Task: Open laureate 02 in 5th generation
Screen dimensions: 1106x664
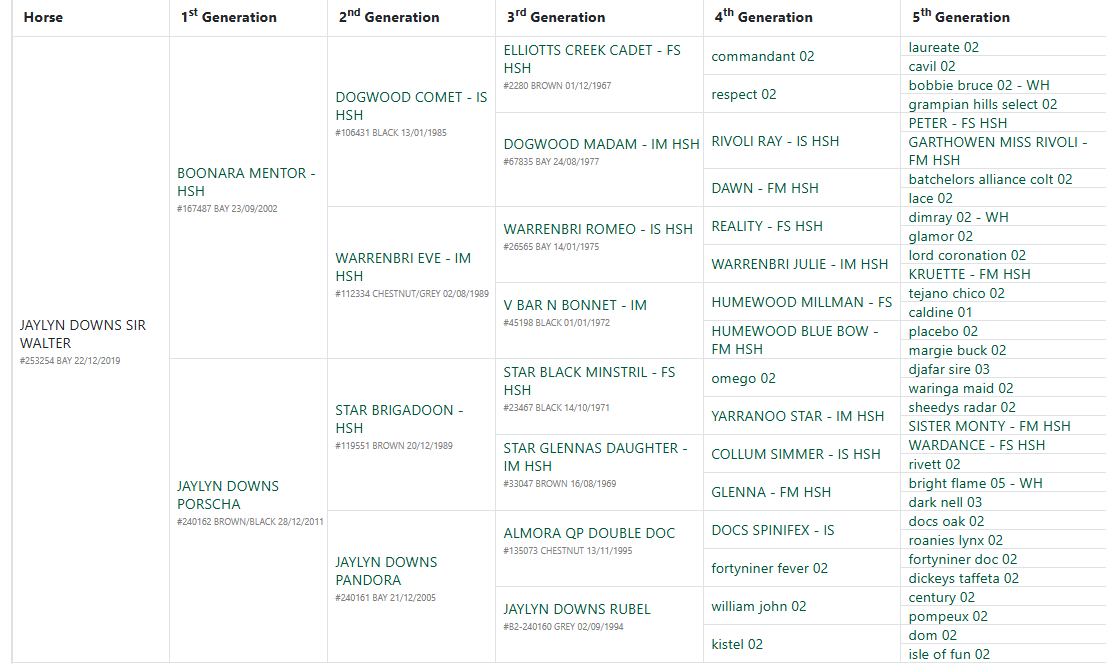Action: pos(943,47)
